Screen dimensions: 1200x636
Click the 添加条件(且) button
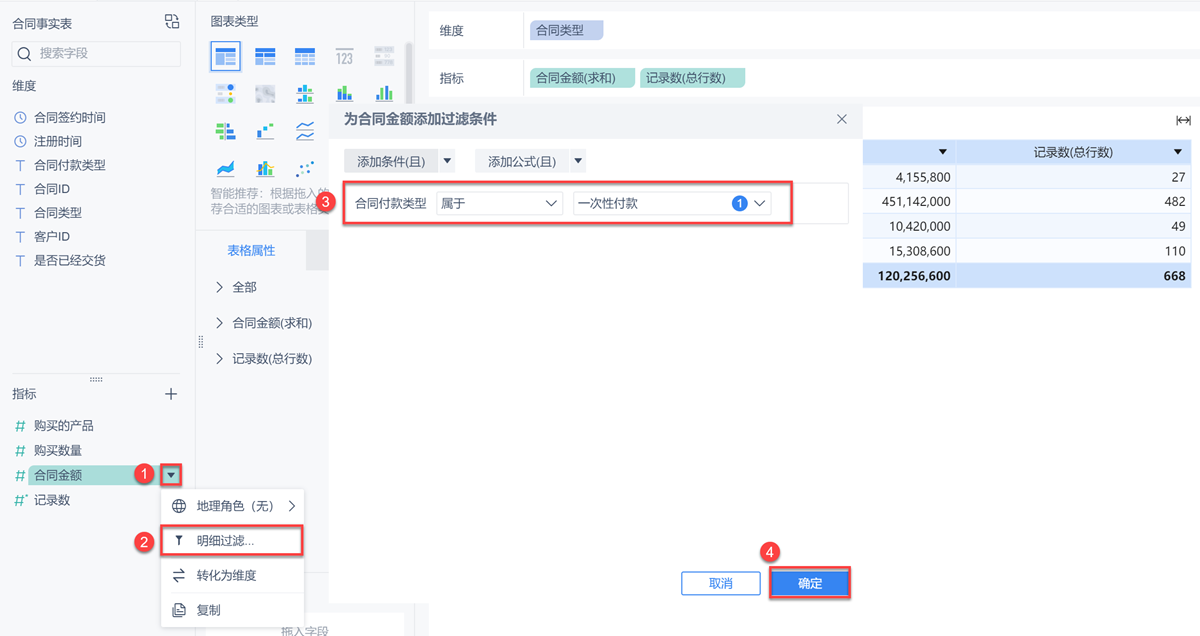pos(391,161)
